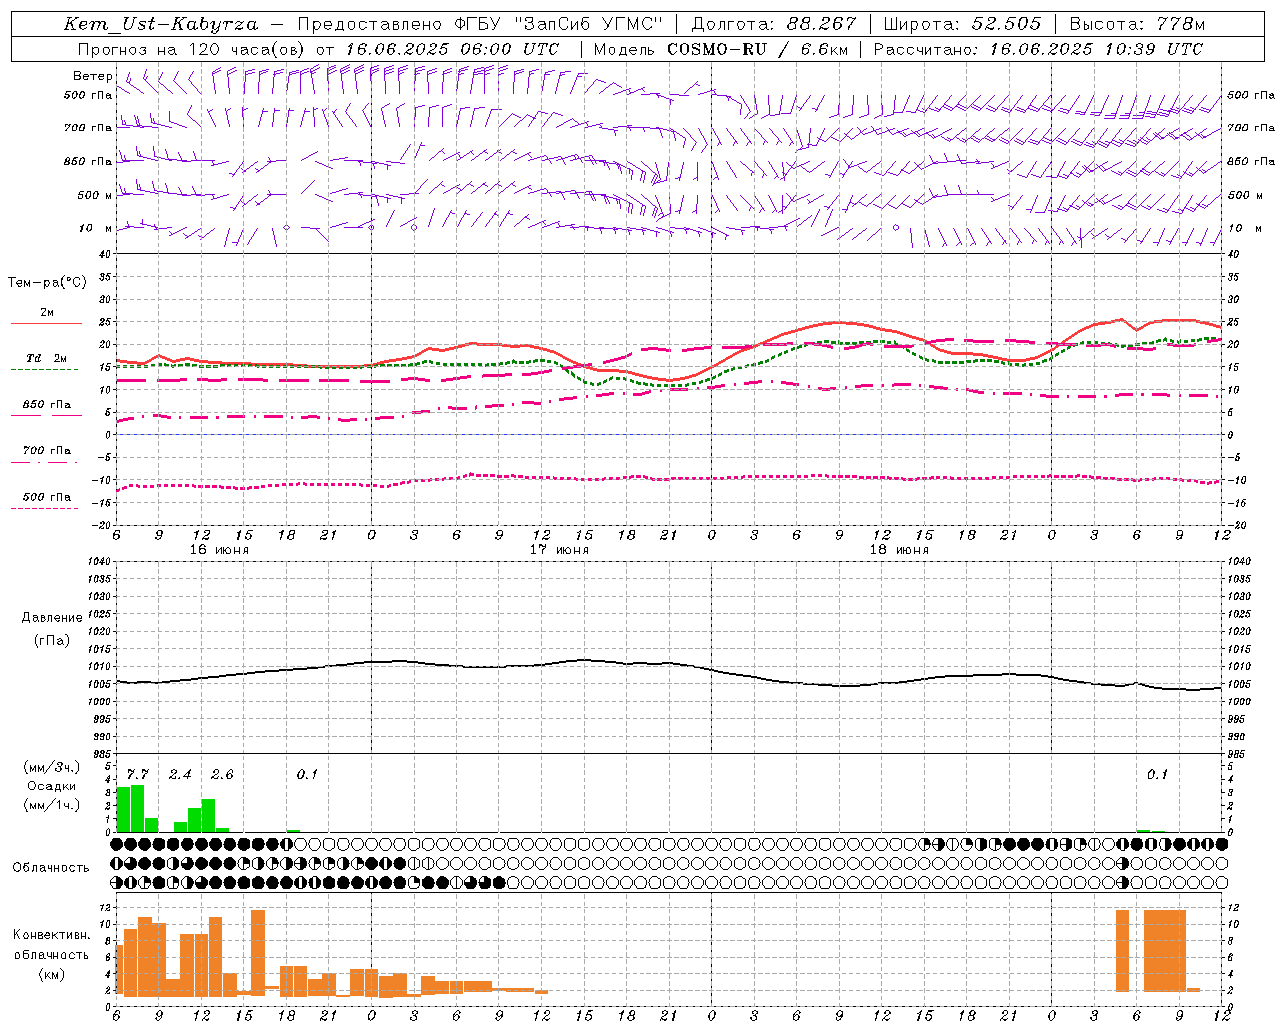Click the 2.4 precipitation total
Screen dimensions: 1280x1024
180,775
